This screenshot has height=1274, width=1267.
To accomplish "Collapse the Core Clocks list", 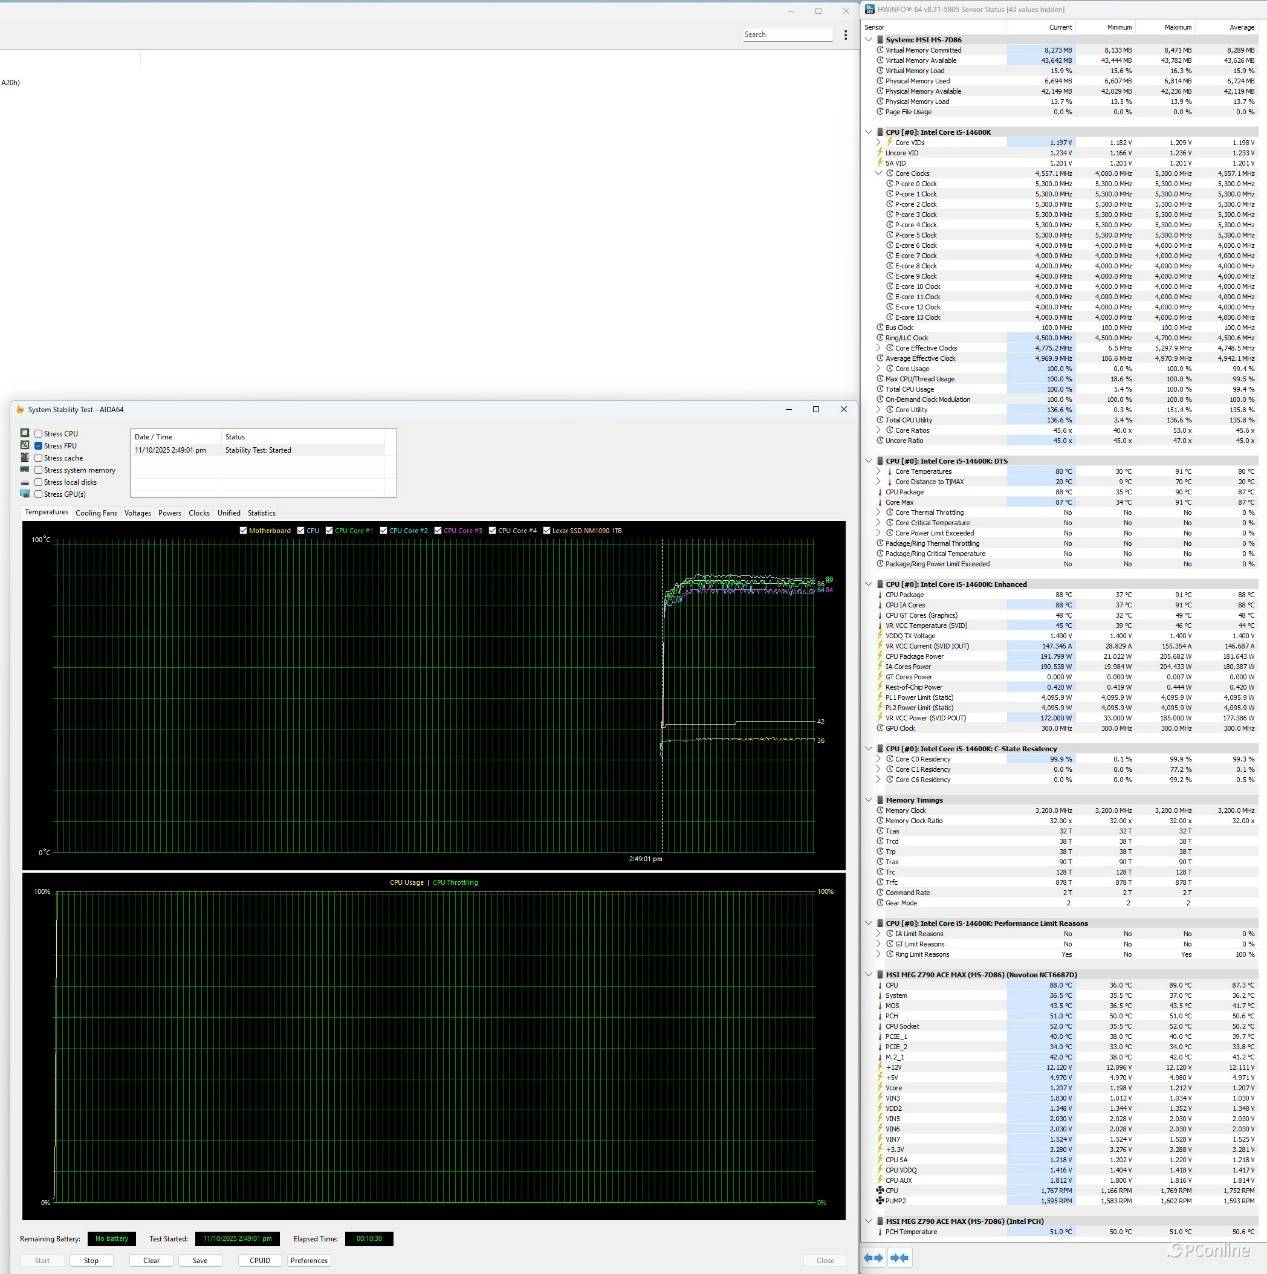I will 879,173.
